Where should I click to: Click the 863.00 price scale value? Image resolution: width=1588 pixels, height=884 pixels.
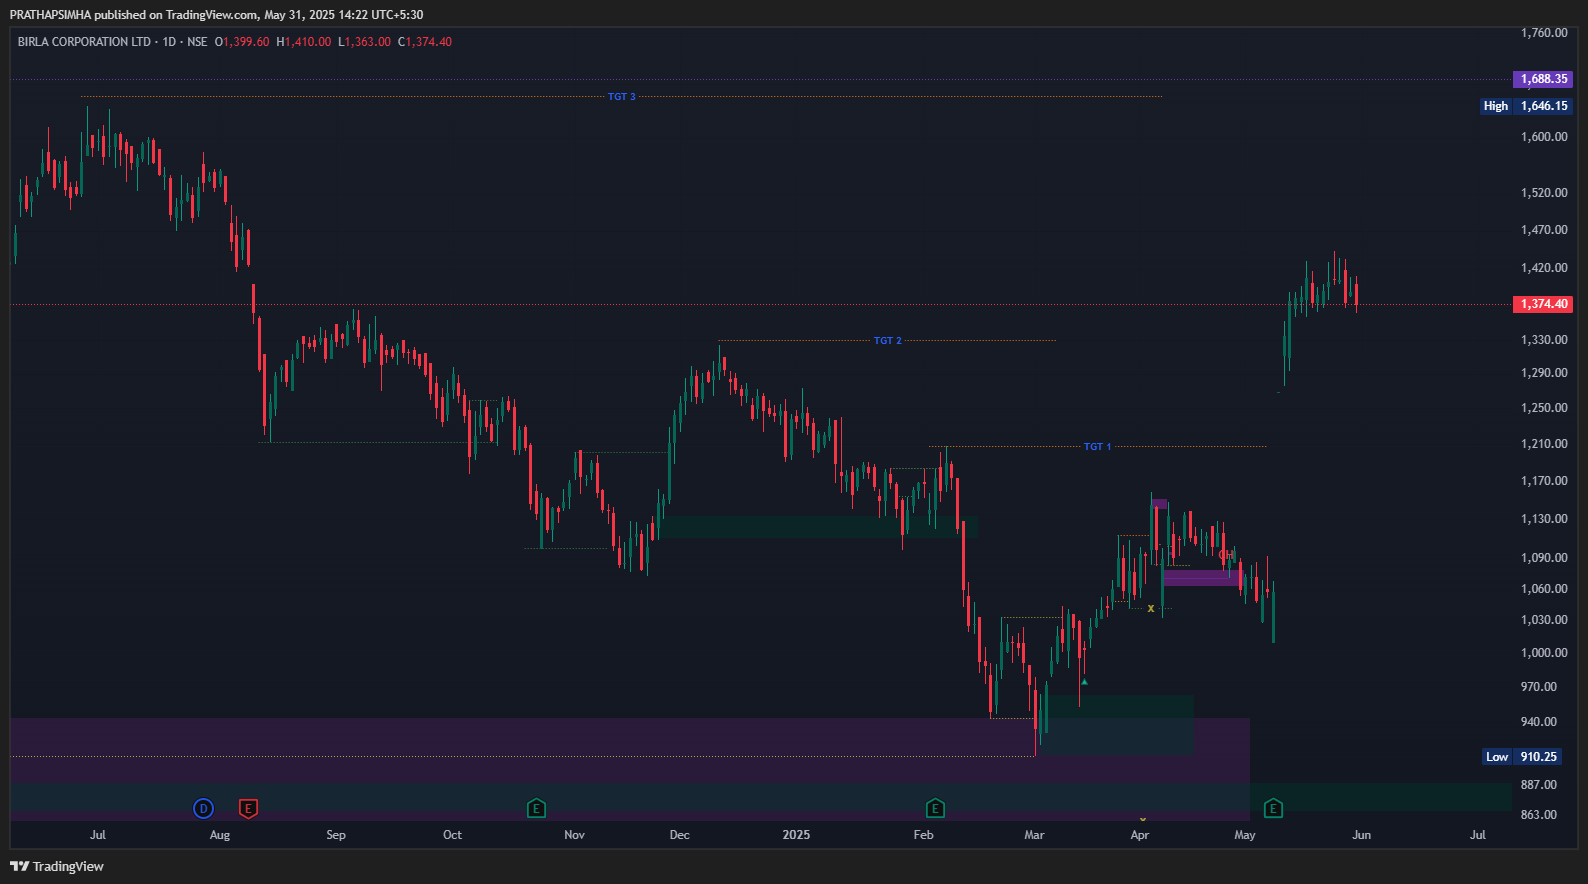pos(1539,815)
